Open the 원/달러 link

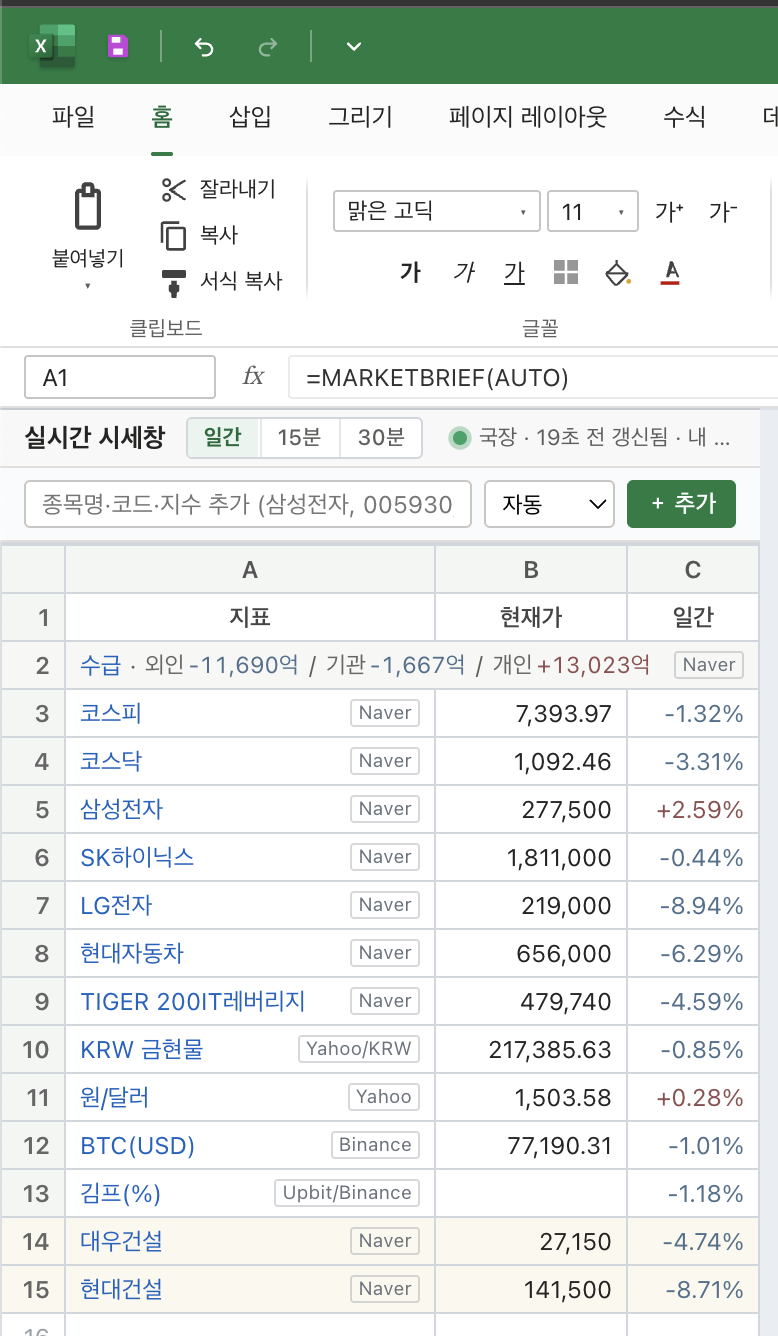click(115, 1097)
